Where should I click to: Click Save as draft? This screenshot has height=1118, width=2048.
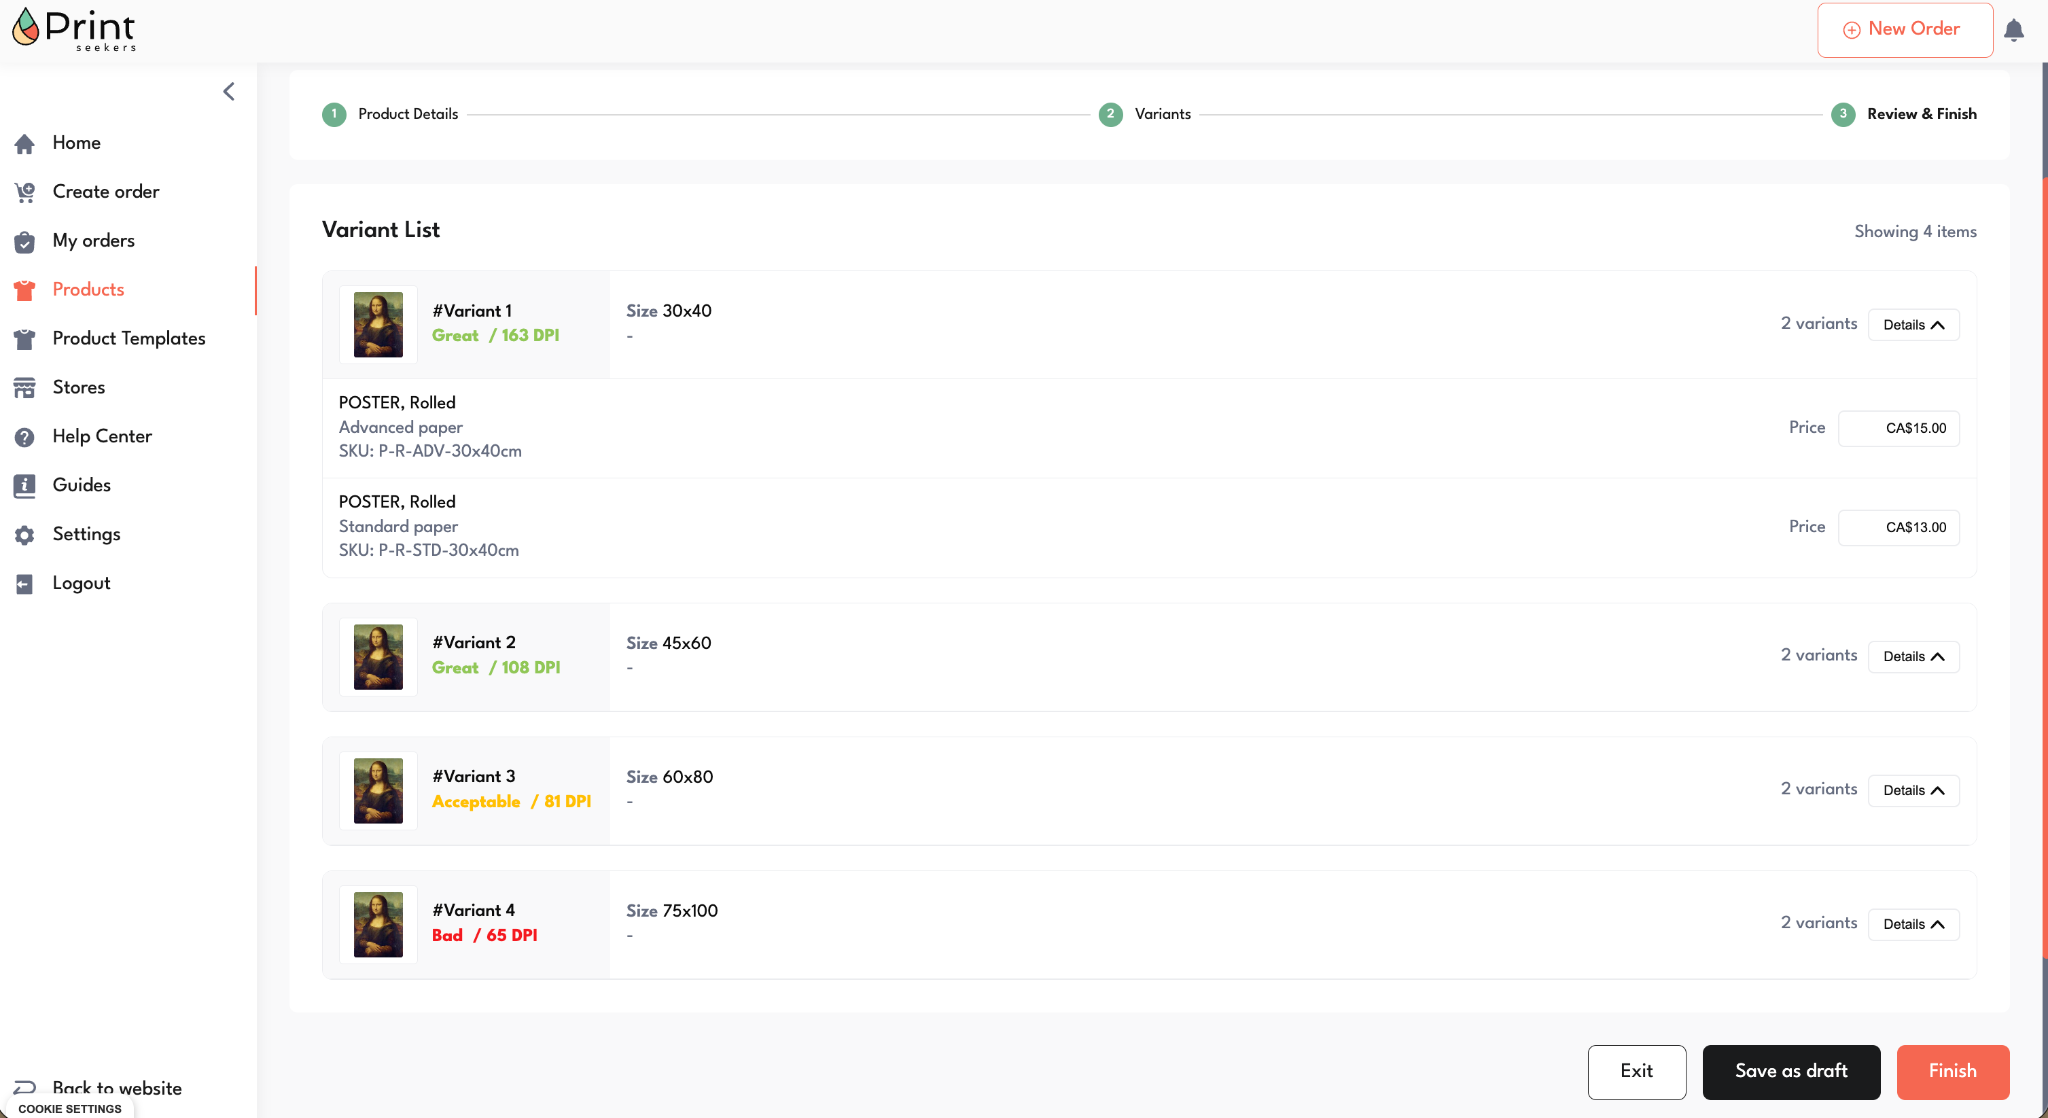coord(1791,1072)
